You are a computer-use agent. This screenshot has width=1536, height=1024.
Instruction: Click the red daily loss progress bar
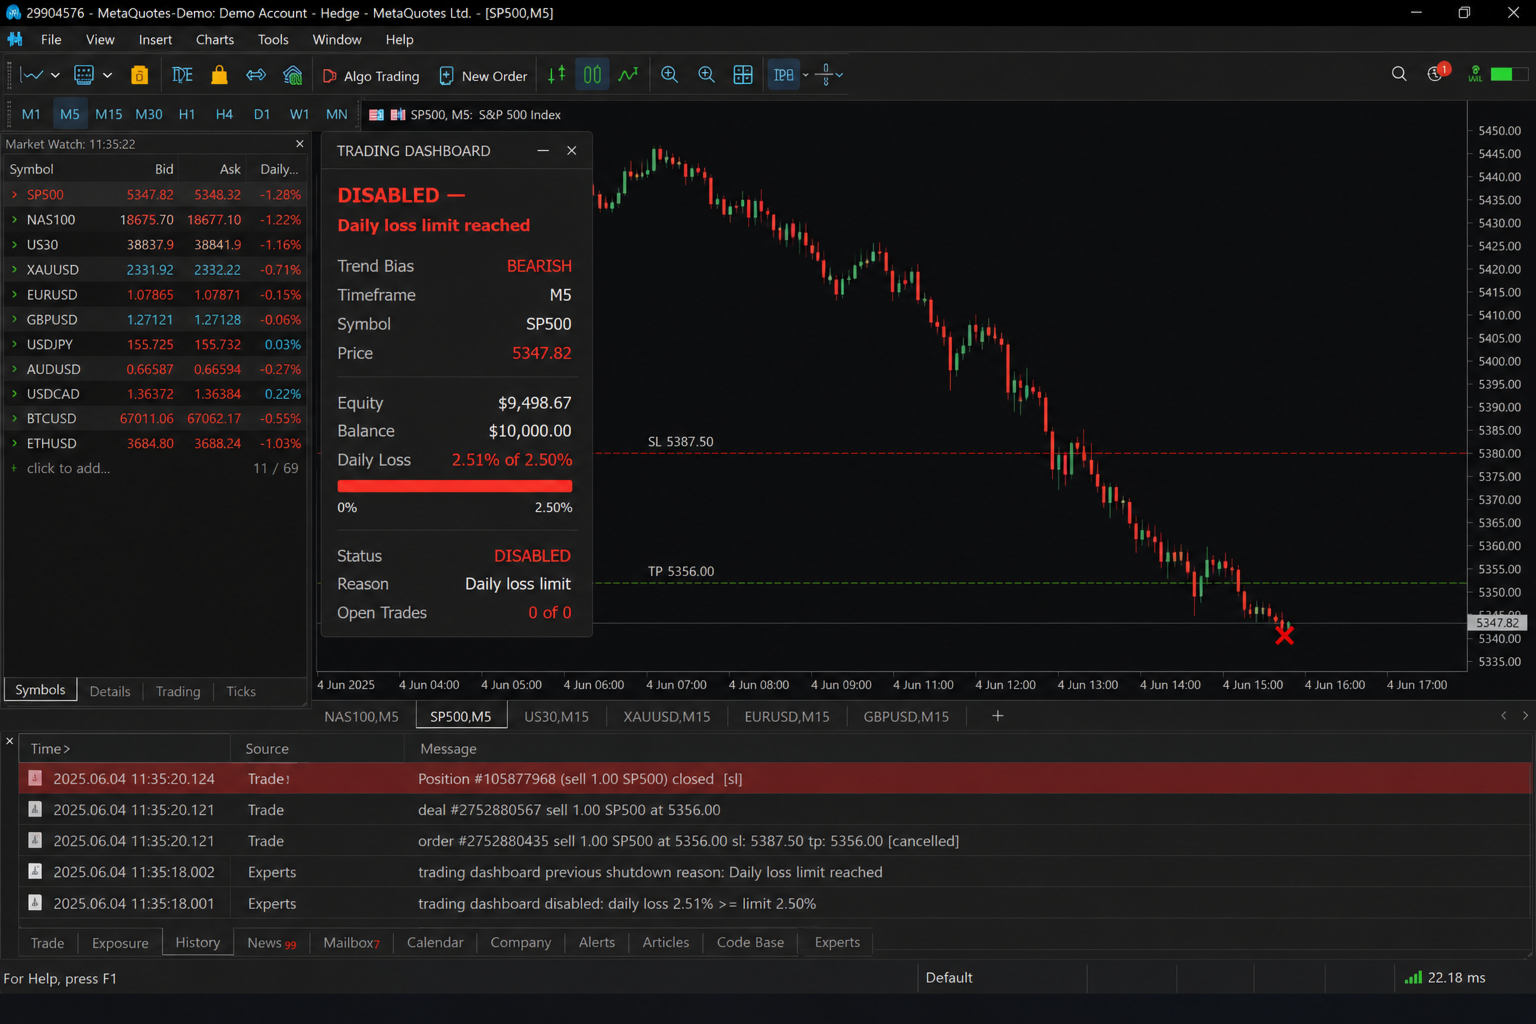(455, 486)
